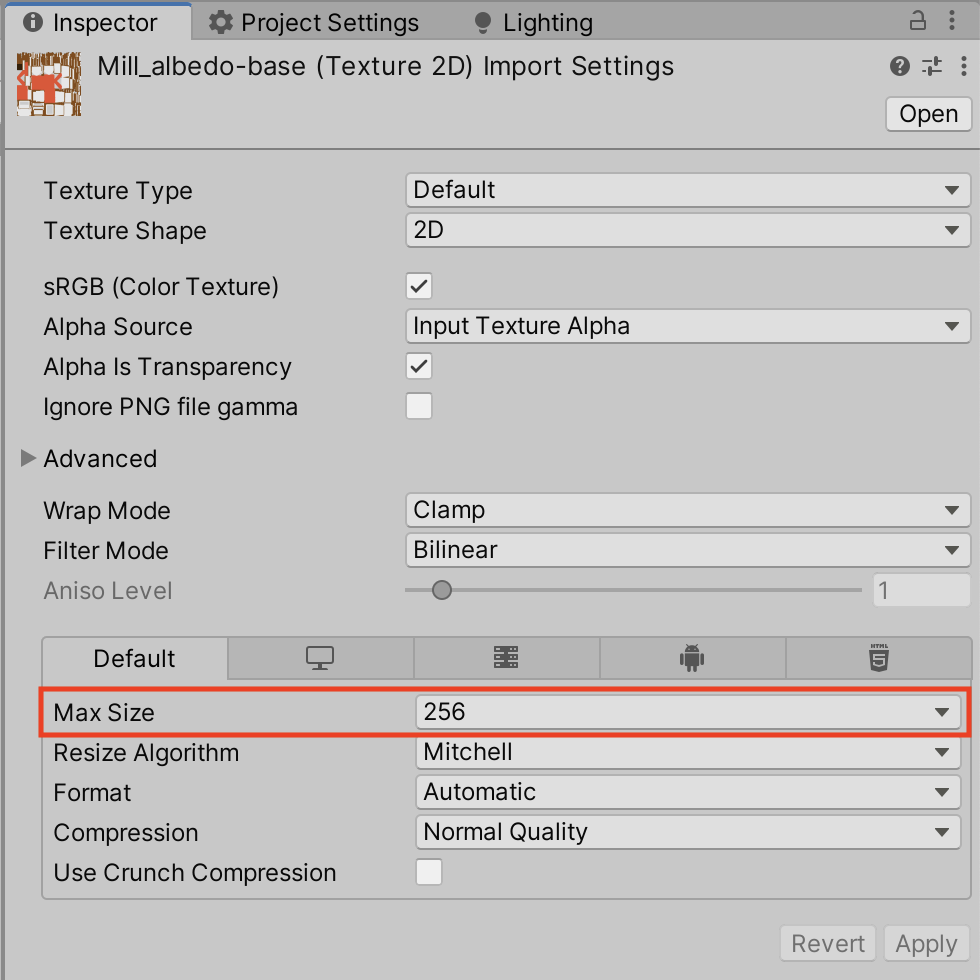980x980 pixels.
Task: Toggle the sRGB (Color Texture) checkbox
Action: [x=419, y=287]
